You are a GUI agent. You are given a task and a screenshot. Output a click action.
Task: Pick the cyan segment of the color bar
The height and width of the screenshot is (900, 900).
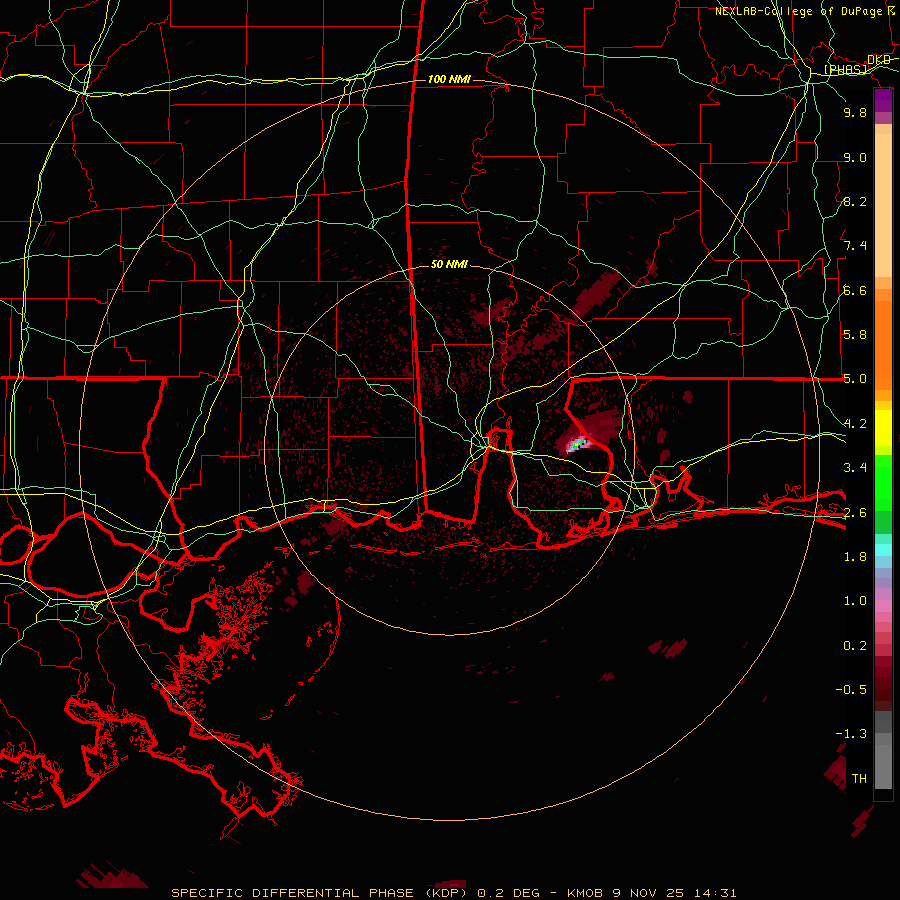883,549
